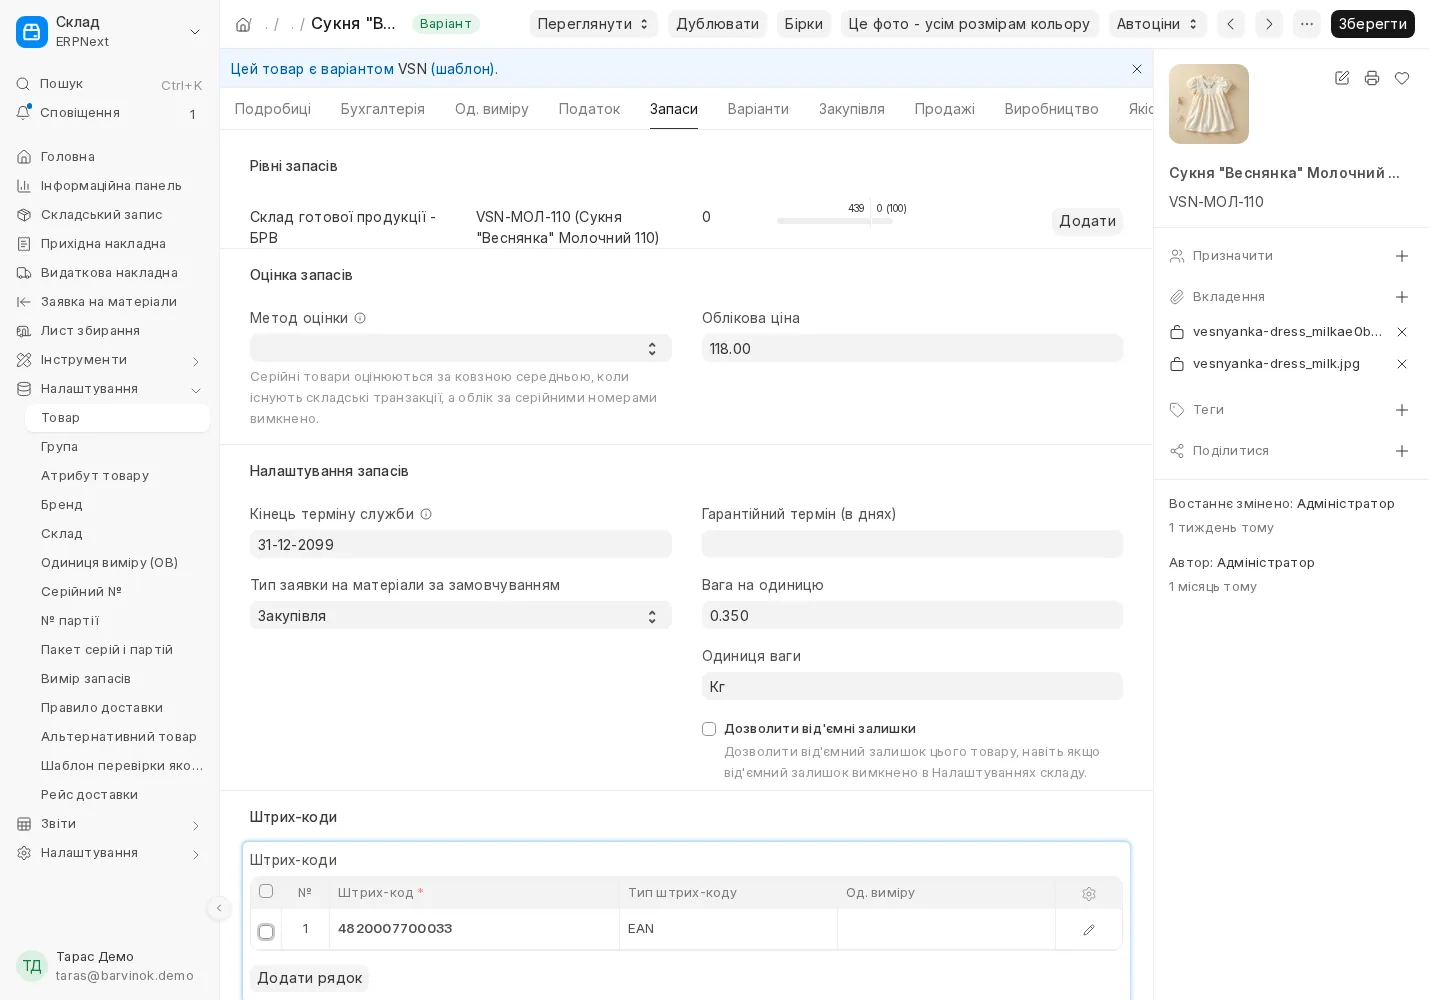Select all rows checkbox in barcode header
The image size is (1440, 1000).
[266, 891]
